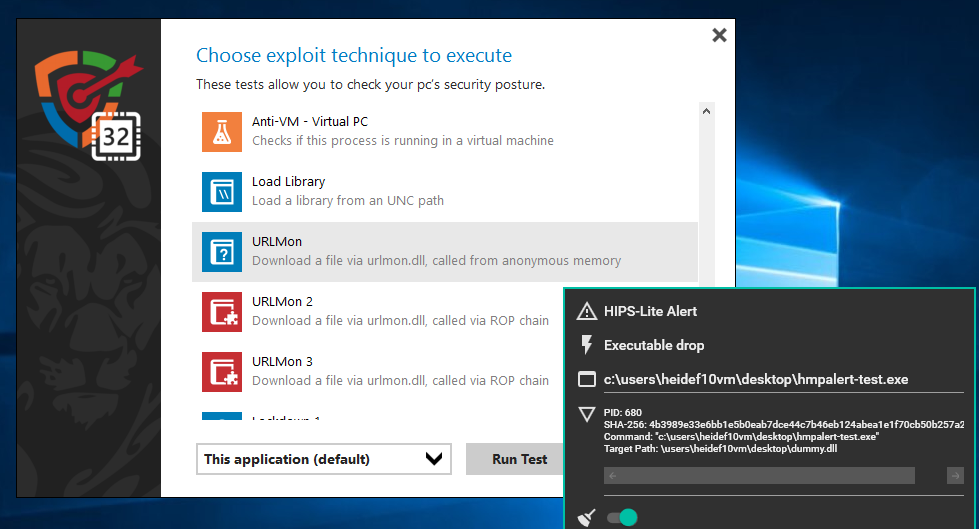Click the lightning bolt Executable drop icon

(586, 345)
